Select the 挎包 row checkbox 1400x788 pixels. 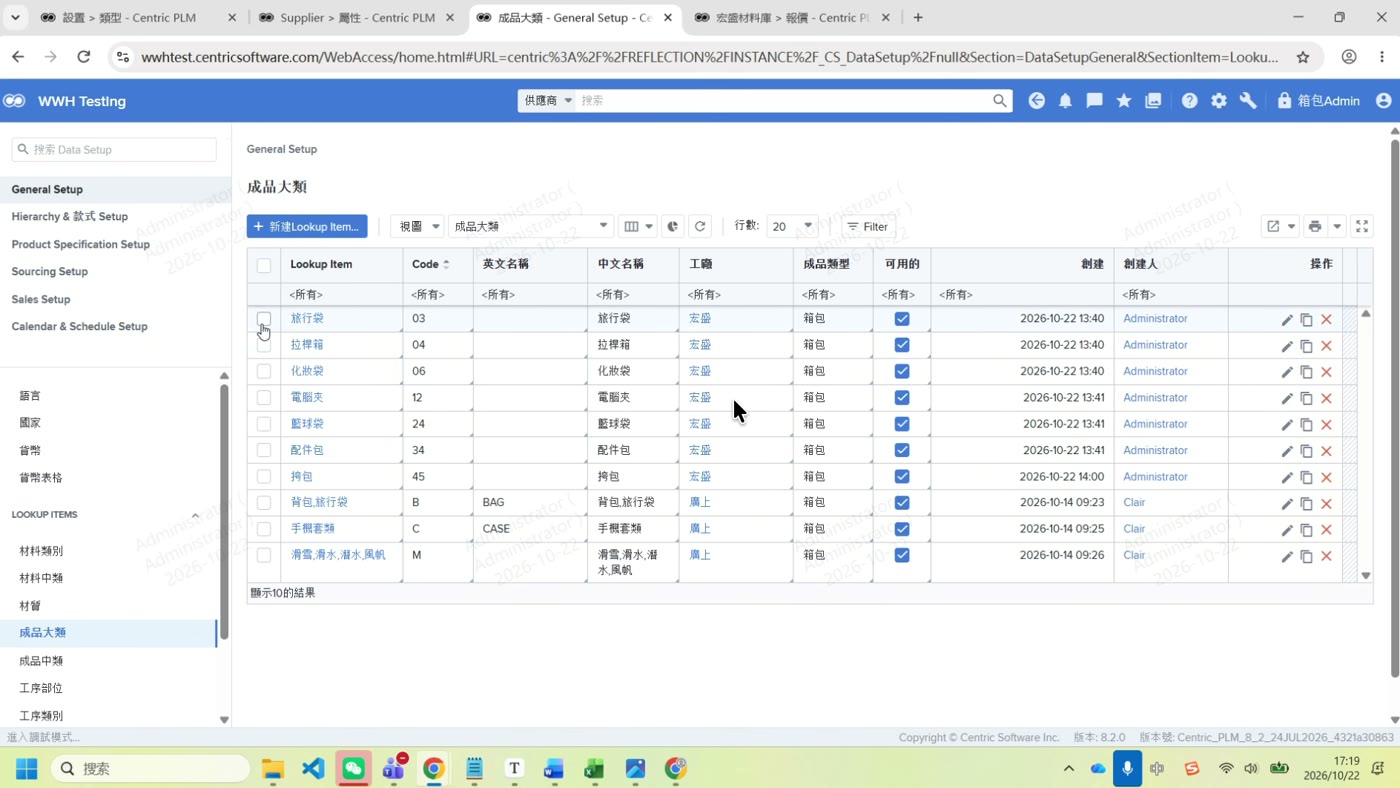pos(264,477)
